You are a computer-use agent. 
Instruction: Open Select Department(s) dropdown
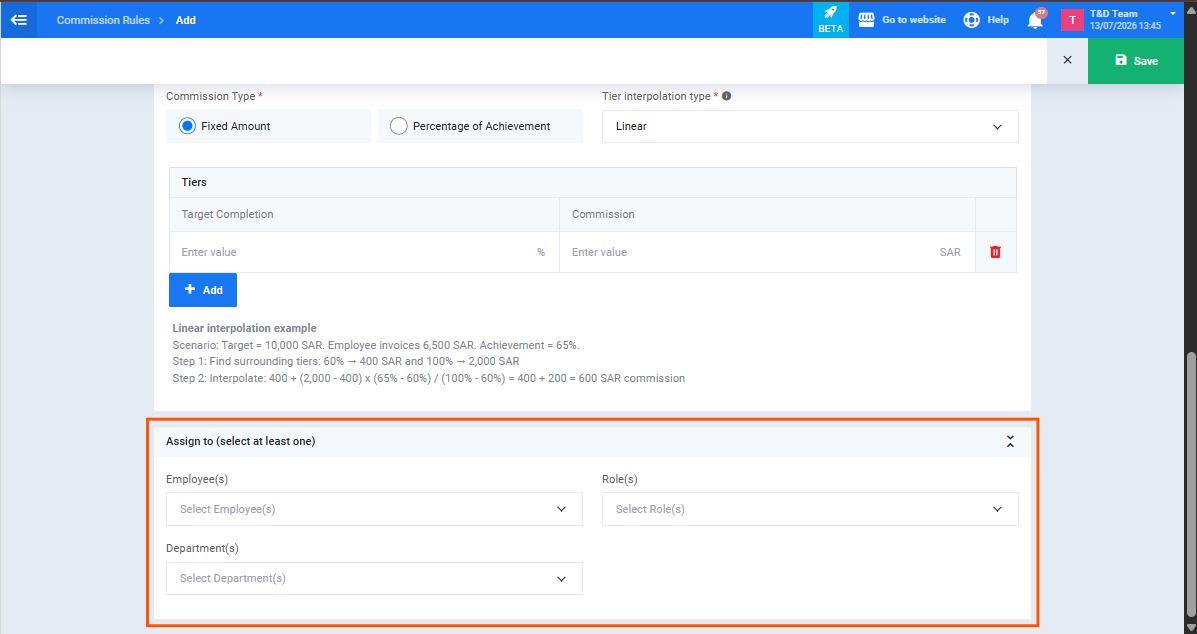(x=374, y=578)
